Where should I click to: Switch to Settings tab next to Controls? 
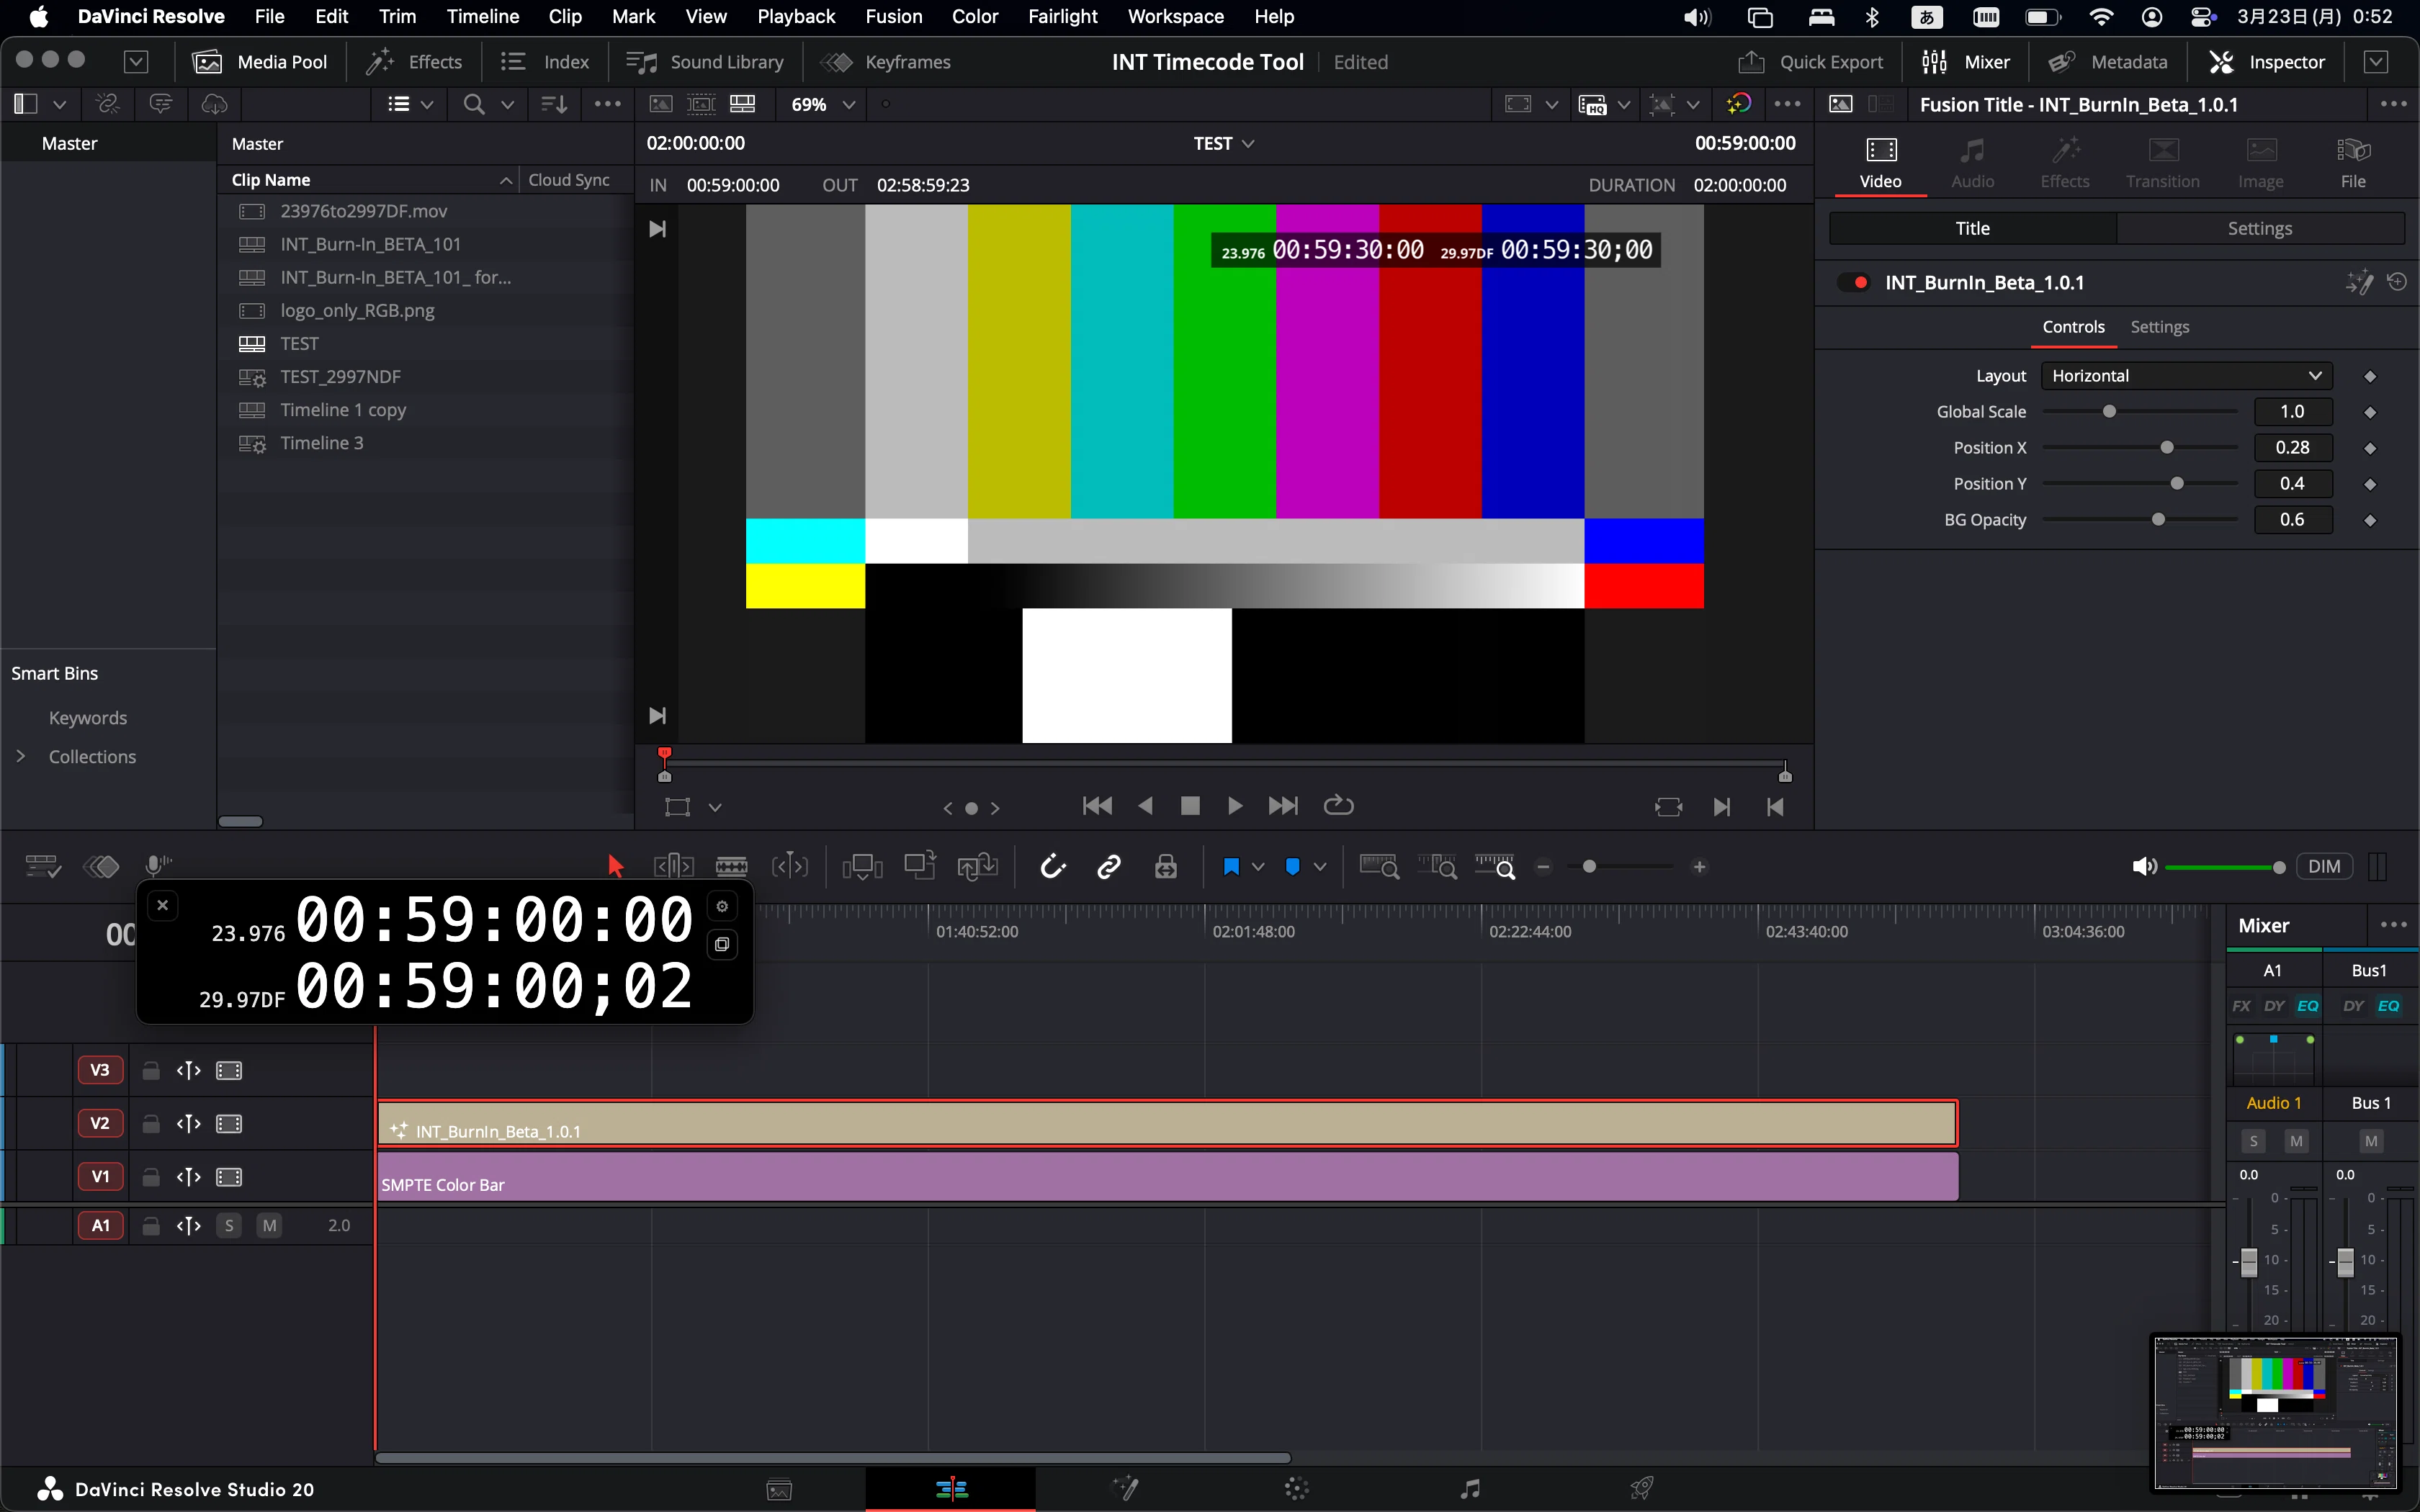click(x=2159, y=327)
